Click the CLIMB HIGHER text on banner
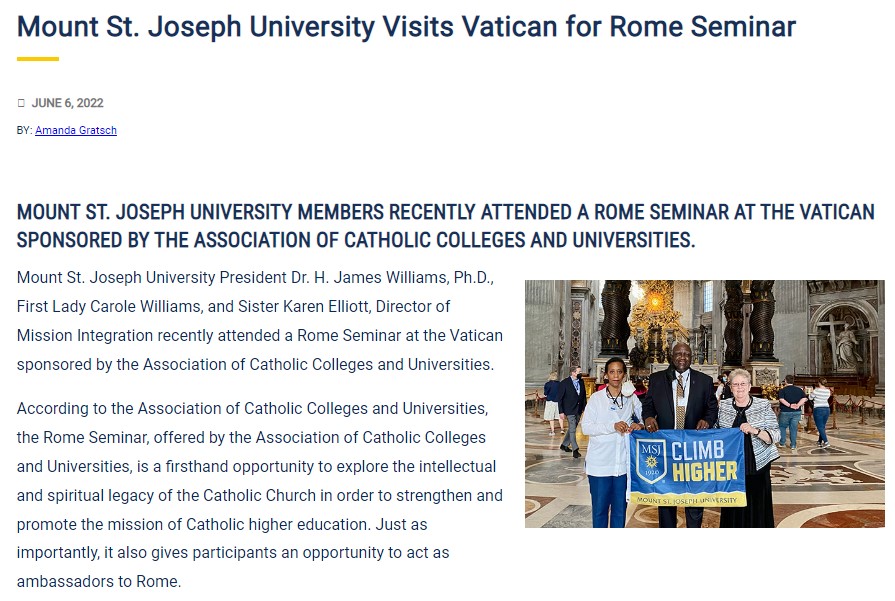This screenshot has width=895, height=601. coord(704,461)
